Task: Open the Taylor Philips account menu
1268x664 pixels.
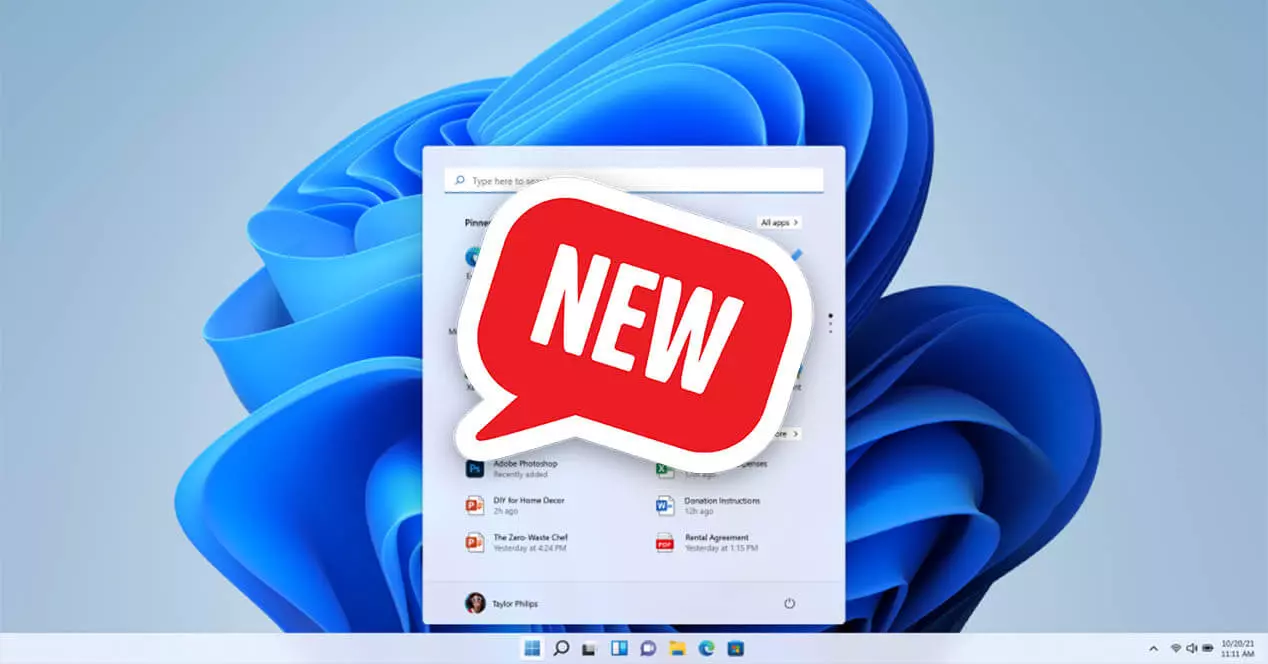Action: coord(505,603)
